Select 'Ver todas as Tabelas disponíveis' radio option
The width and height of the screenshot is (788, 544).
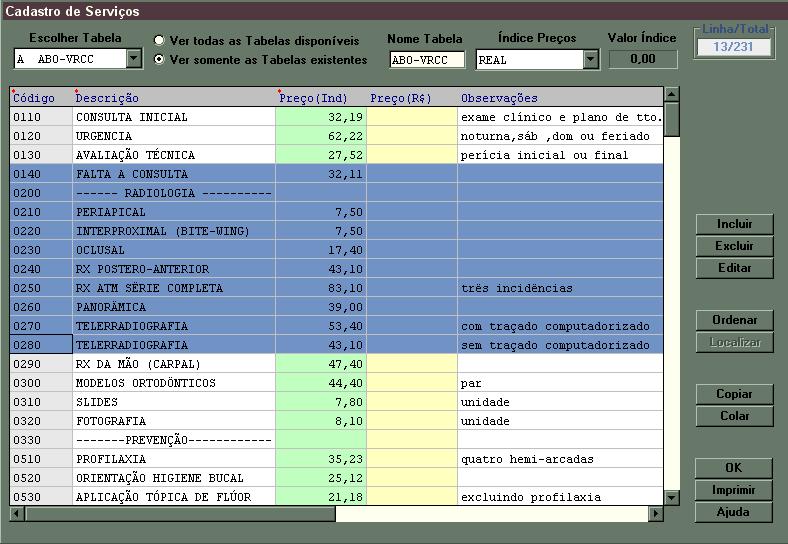point(159,40)
